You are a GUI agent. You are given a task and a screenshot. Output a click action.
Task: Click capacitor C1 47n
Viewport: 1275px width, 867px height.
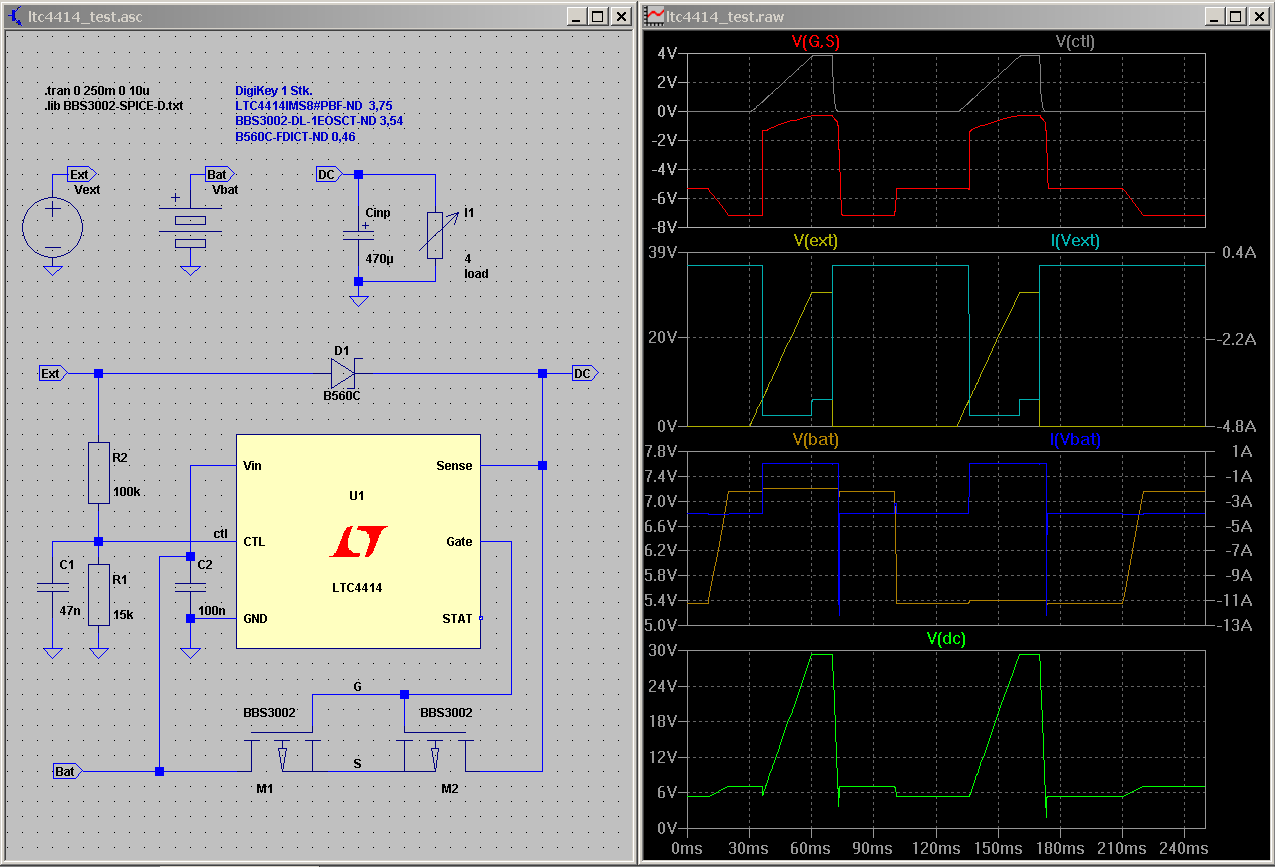click(52, 585)
